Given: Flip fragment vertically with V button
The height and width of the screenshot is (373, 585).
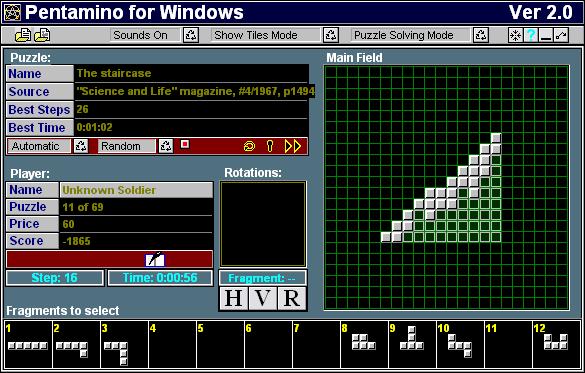Looking at the screenshot, I should pyautogui.click(x=263, y=298).
